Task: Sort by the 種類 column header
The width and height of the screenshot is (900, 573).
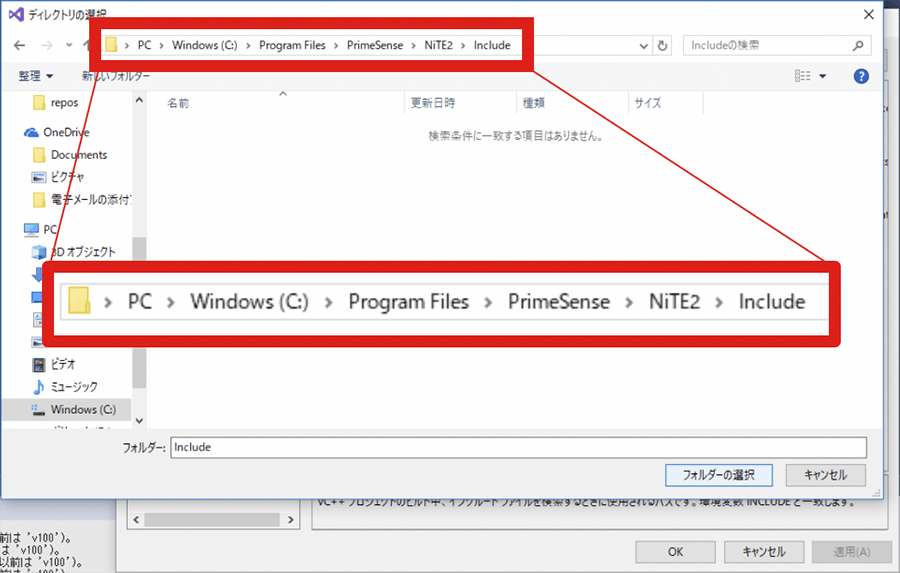Action: [x=534, y=103]
